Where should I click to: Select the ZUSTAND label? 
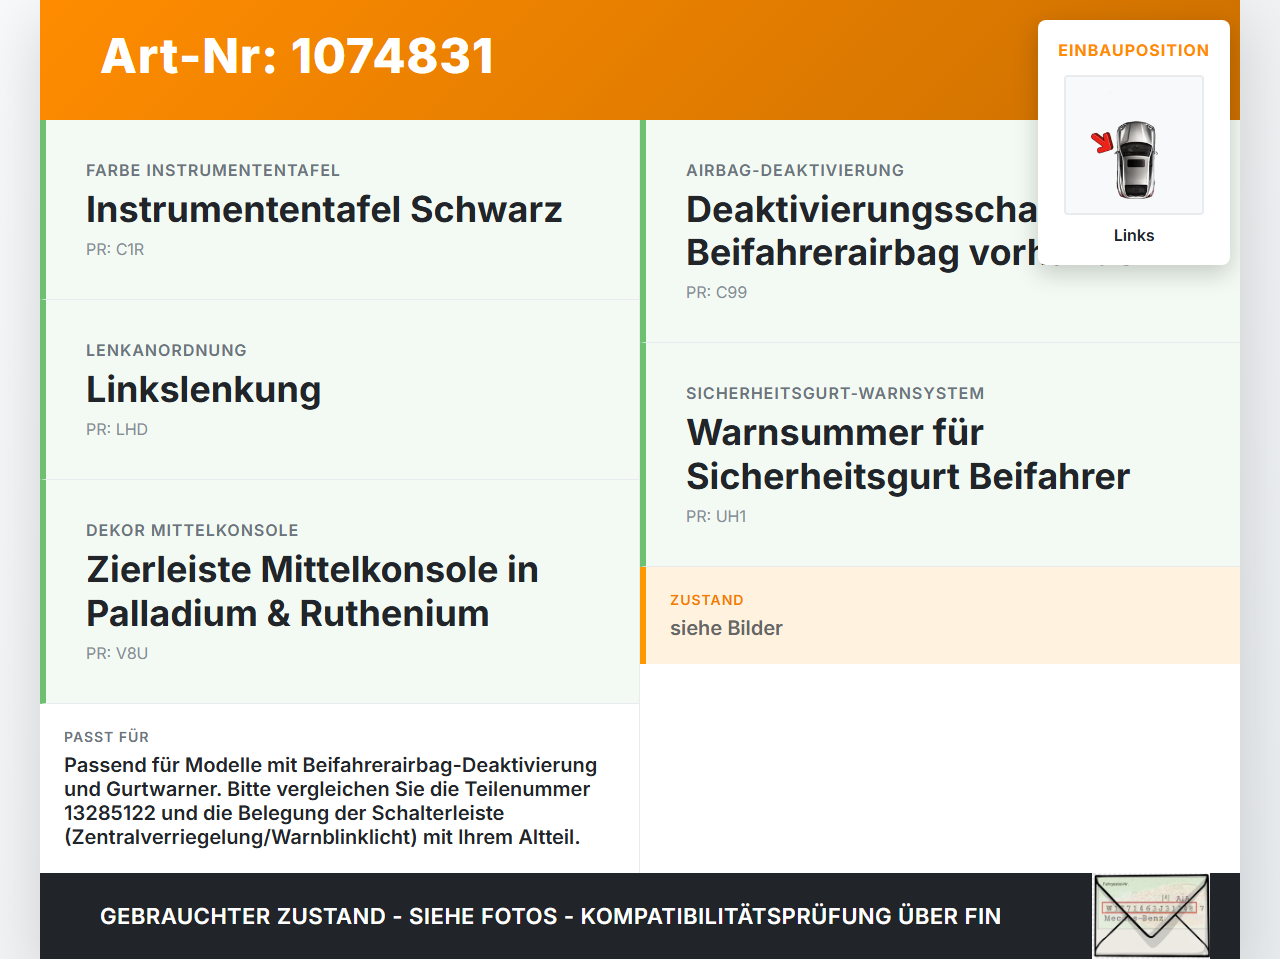[x=707, y=600]
